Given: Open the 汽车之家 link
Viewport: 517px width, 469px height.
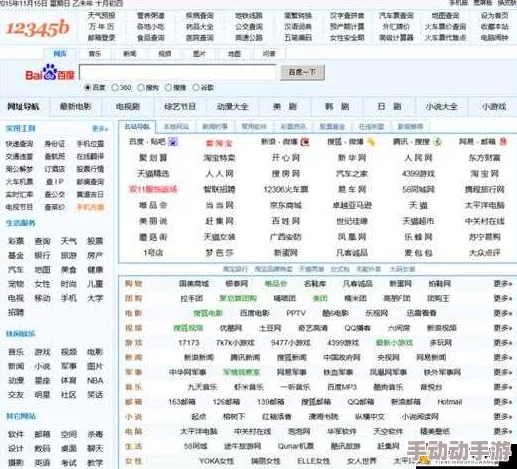Looking at the screenshot, I should point(352,174).
